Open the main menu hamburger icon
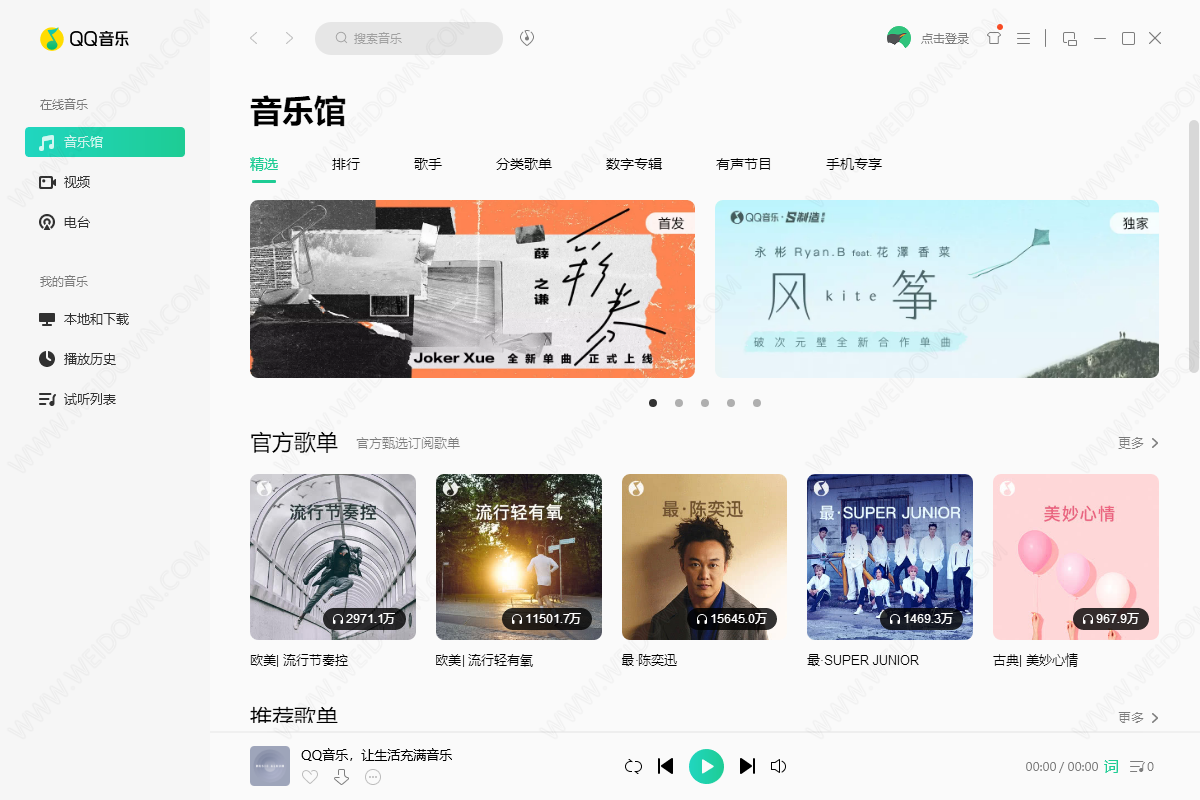 click(1023, 38)
